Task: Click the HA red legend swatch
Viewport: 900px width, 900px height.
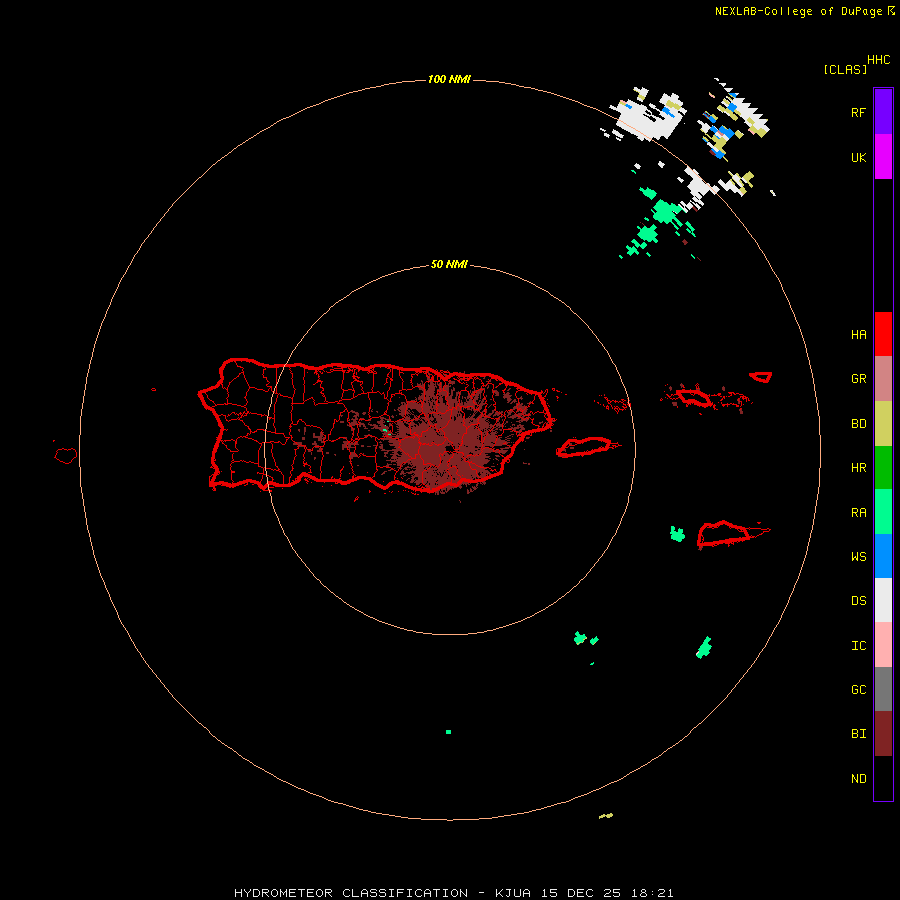Action: [883, 334]
